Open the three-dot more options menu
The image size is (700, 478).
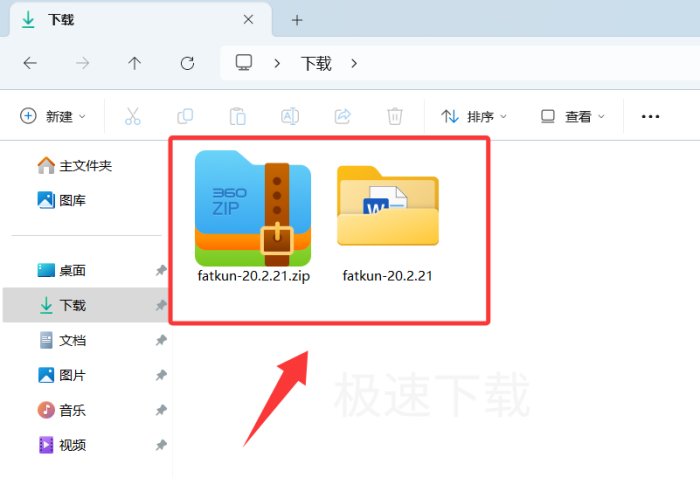pyautogui.click(x=650, y=116)
